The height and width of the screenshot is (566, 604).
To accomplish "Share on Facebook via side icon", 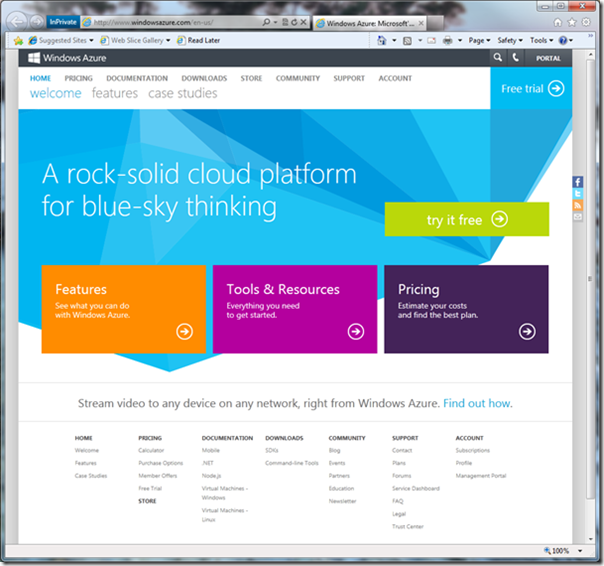I will point(577,182).
